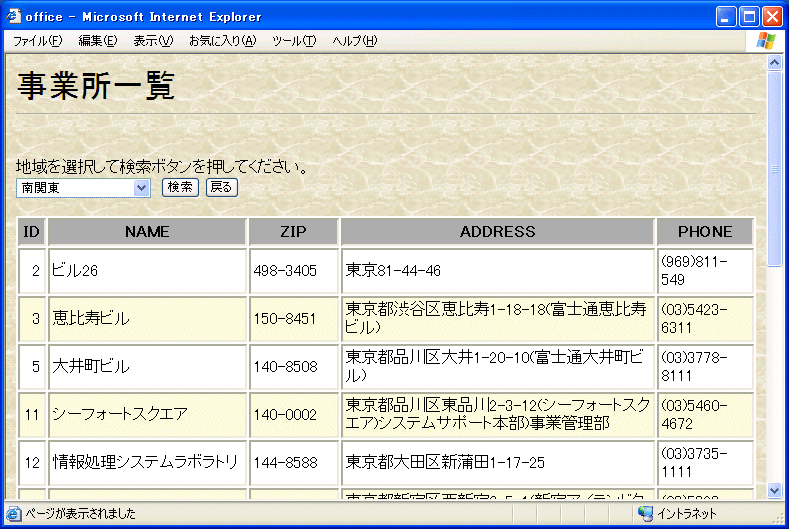Screen dimensions: 789x529
Task: Open the 表示(V) menu
Action: [x=153, y=41]
